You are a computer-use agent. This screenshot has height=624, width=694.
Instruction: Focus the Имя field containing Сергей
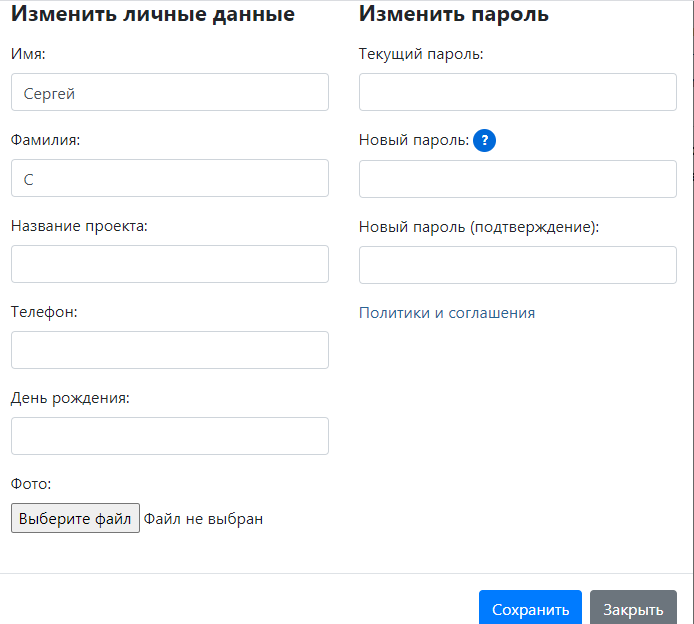170,92
